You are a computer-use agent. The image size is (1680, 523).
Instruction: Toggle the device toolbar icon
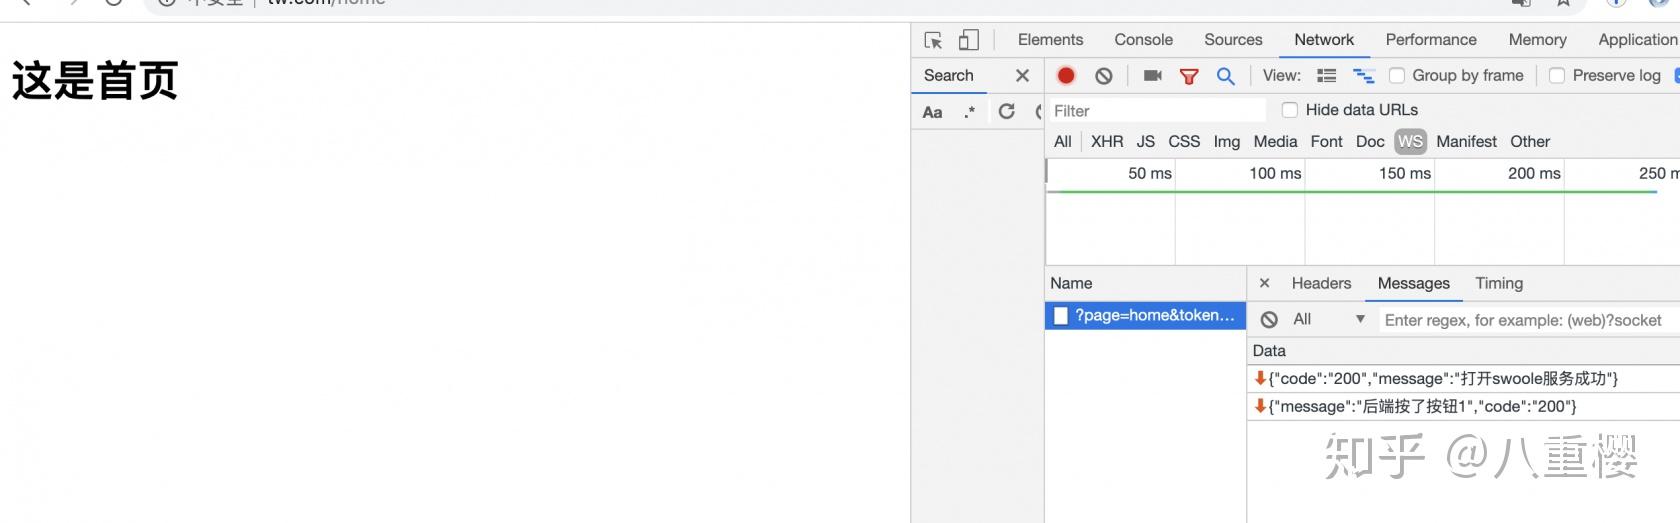[x=968, y=40]
